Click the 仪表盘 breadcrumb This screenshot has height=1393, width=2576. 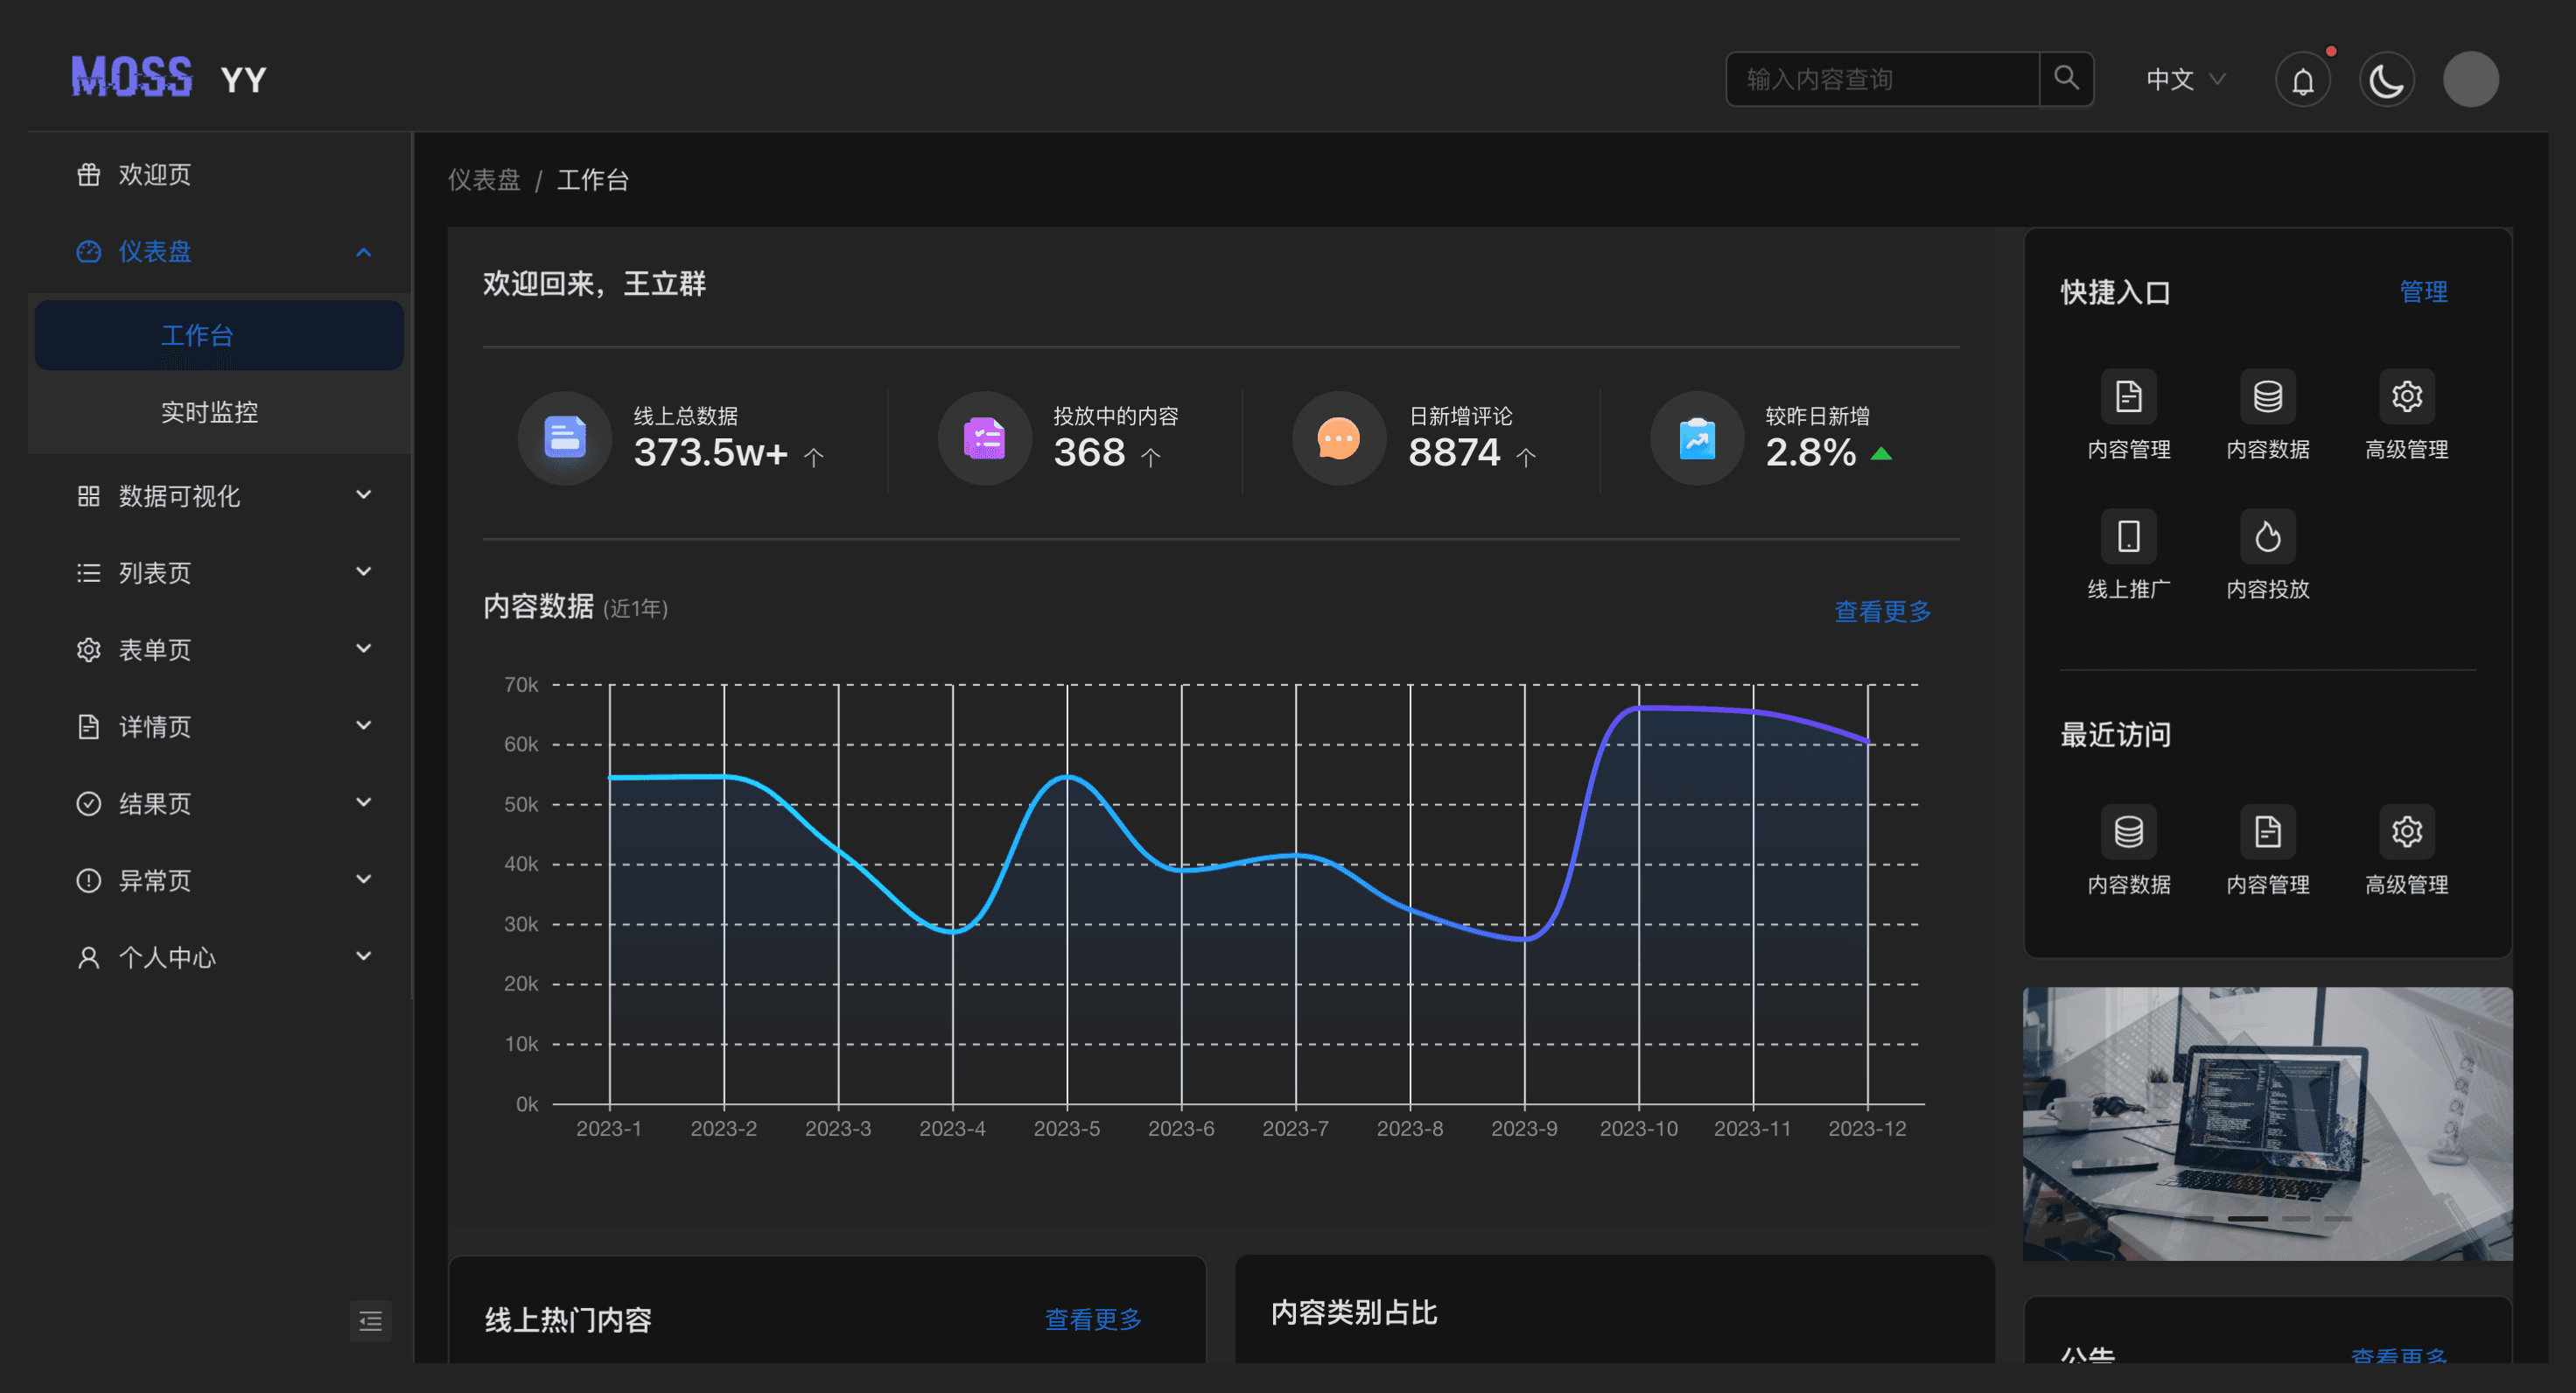[484, 180]
